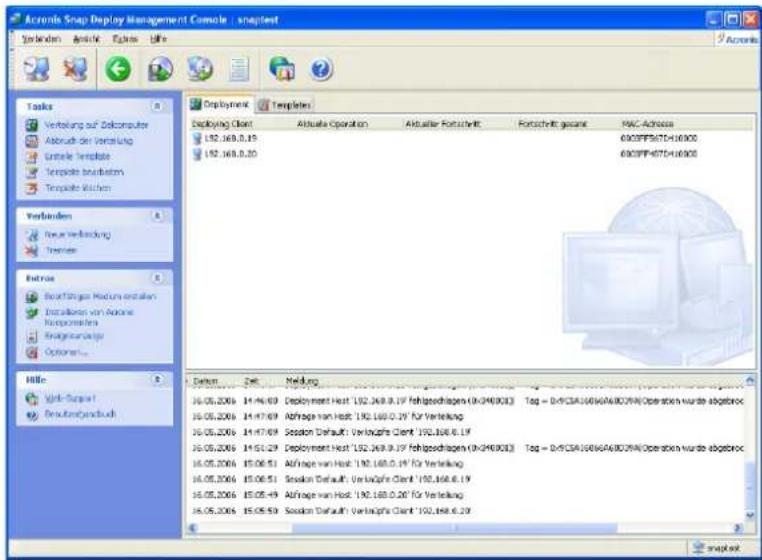Screen dimensions: 762x560
Task: Click the Neue Verbindung icon
Action: click(x=32, y=235)
